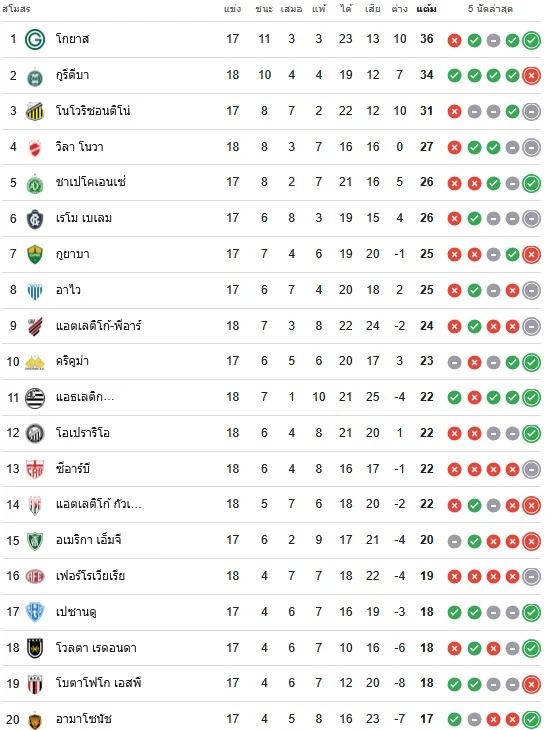Click the Paysandu blue crest in row 17

click(x=35, y=612)
